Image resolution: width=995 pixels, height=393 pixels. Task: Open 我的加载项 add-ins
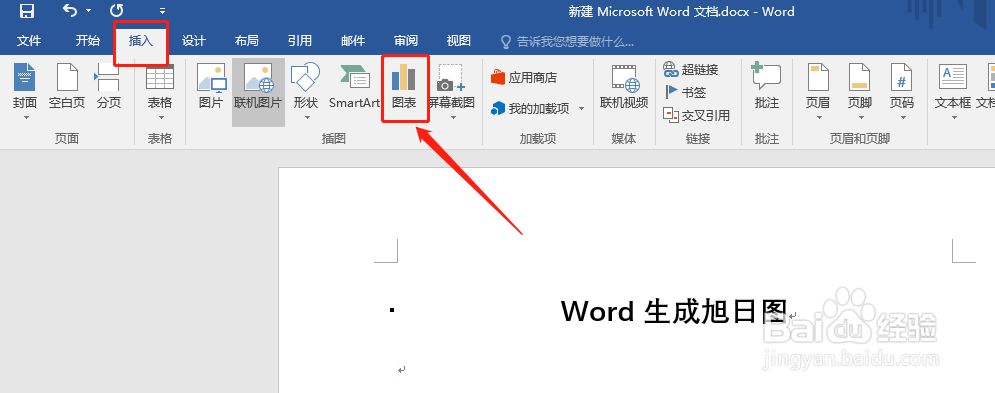531,109
